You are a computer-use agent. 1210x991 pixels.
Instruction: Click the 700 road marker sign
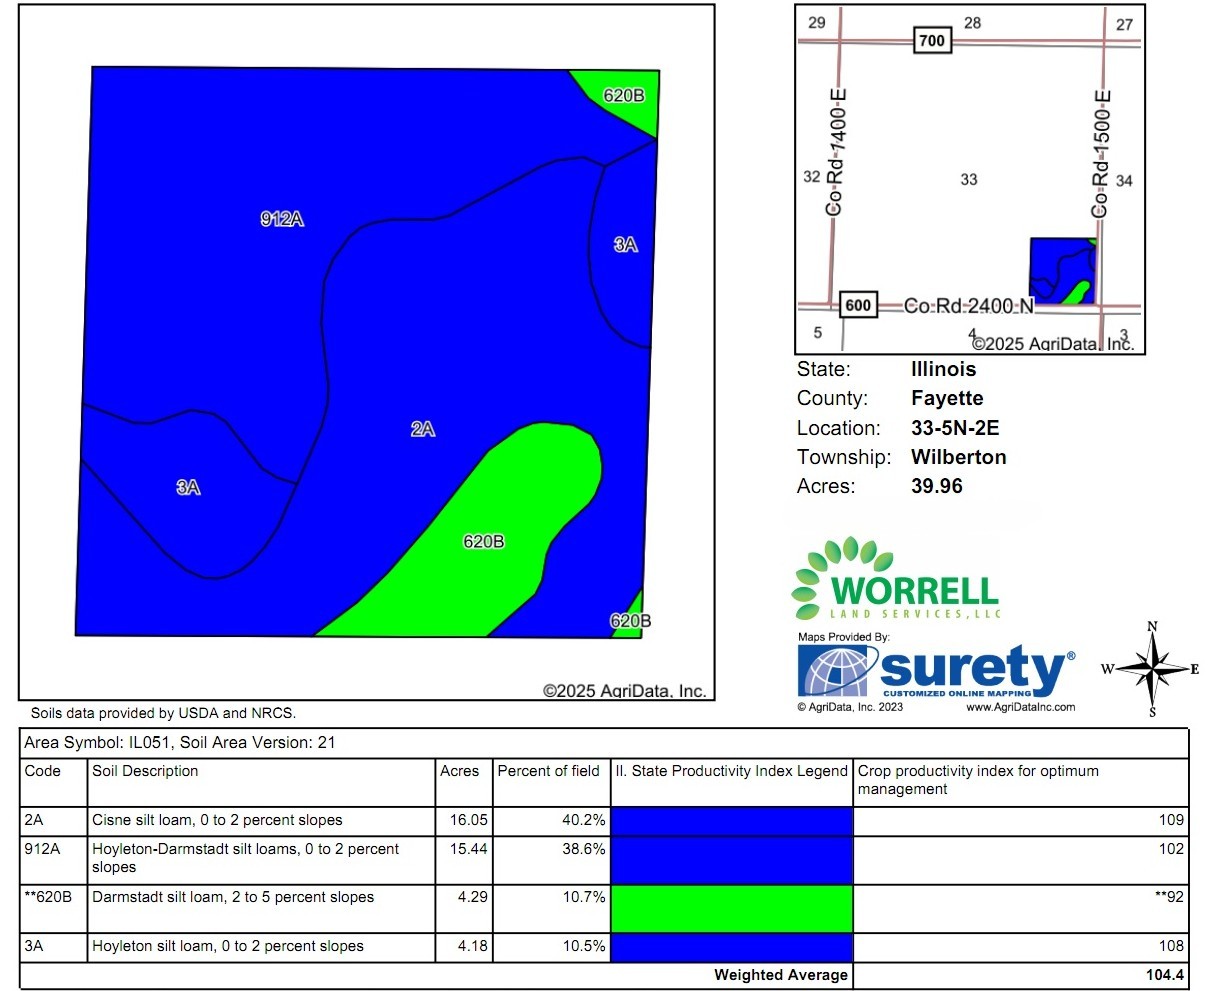tap(931, 41)
